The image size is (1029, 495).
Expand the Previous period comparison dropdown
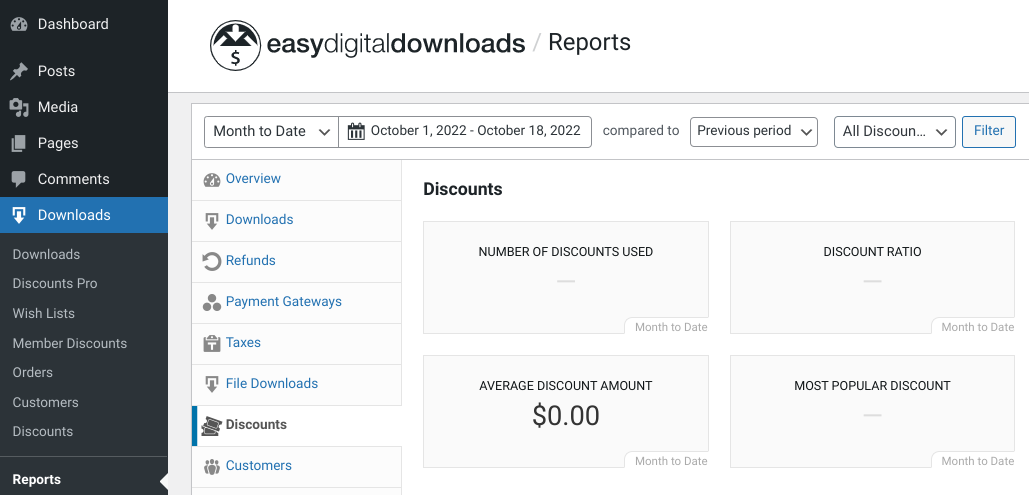[753, 131]
